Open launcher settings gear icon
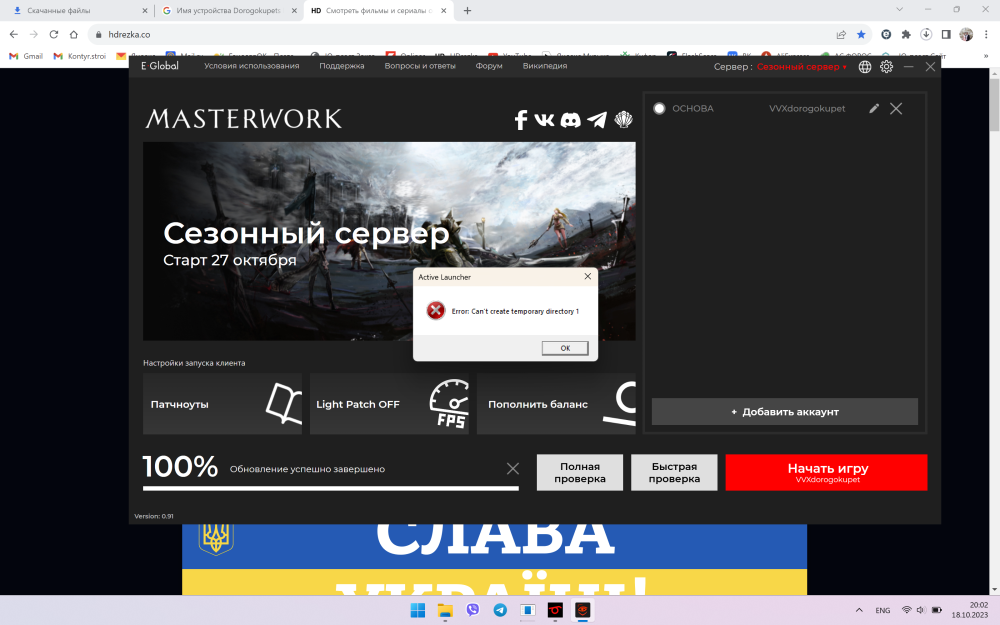This screenshot has width=1000, height=625. coord(886,67)
